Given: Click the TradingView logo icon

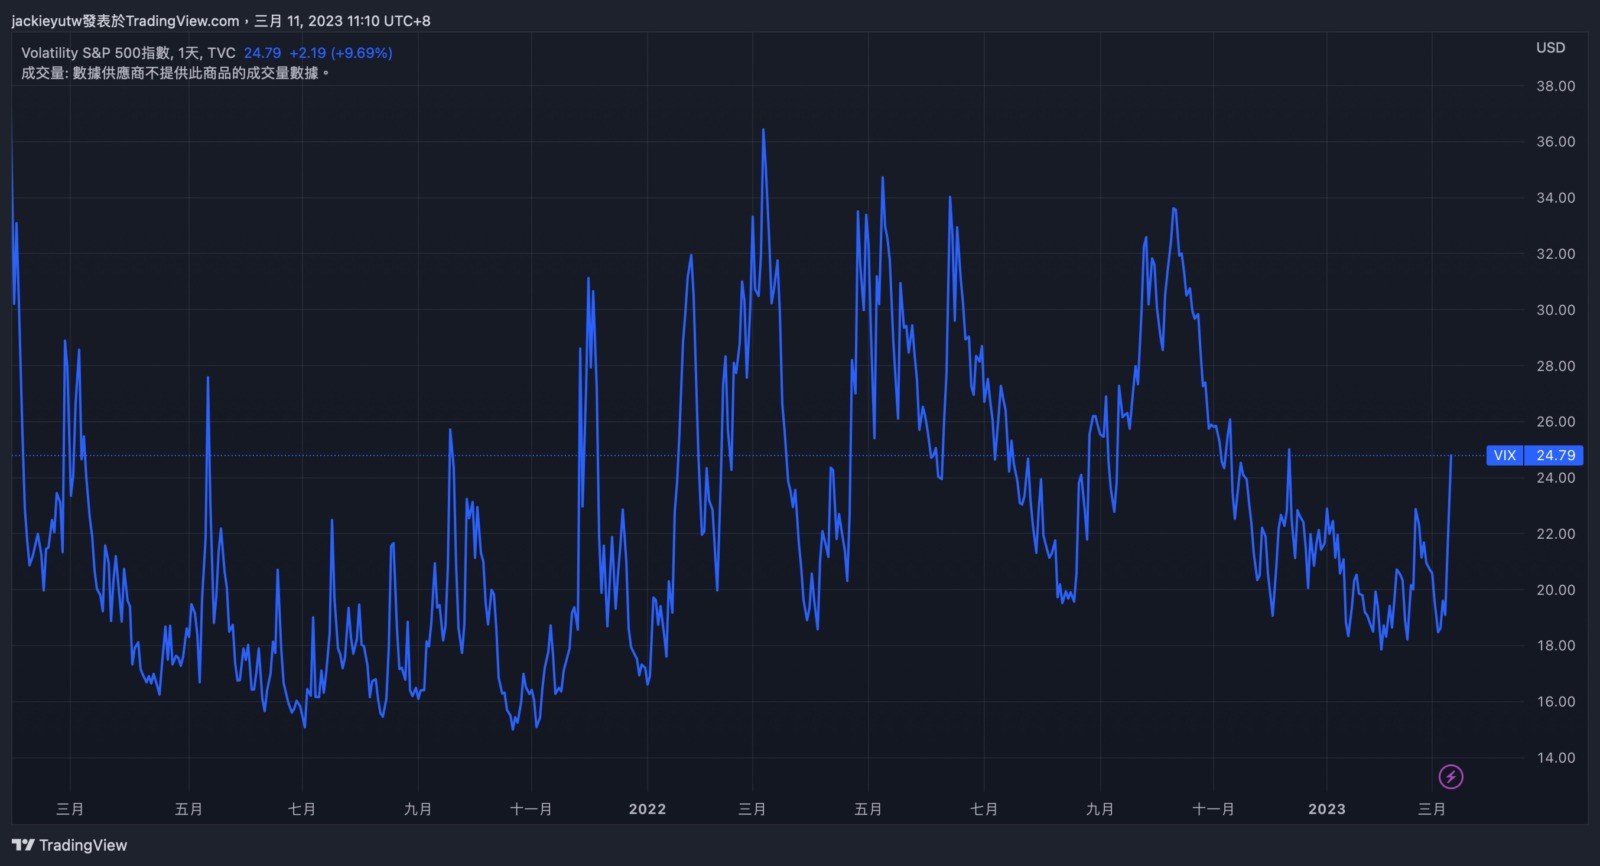Looking at the screenshot, I should [x=24, y=845].
